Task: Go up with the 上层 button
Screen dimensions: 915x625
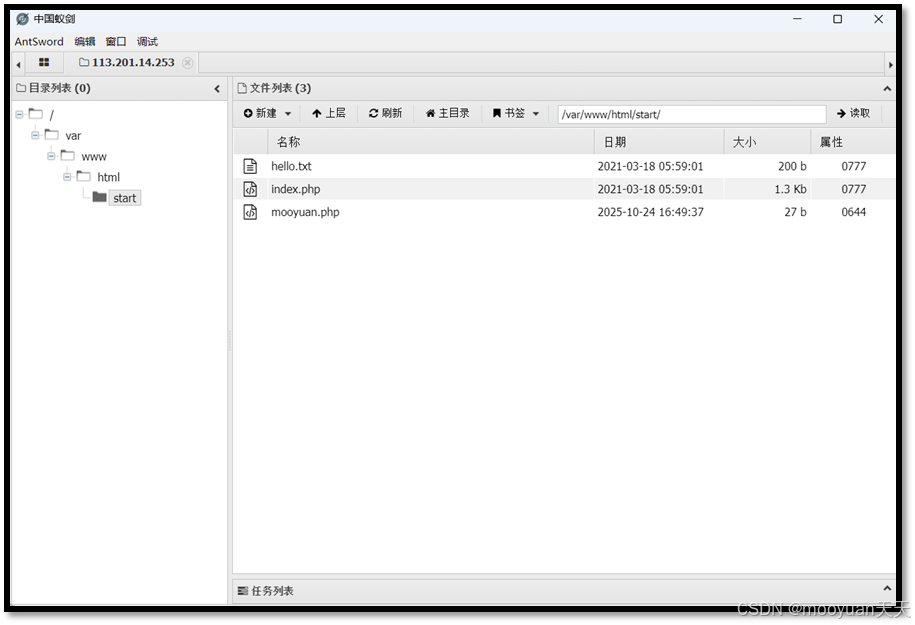Action: 329,113
